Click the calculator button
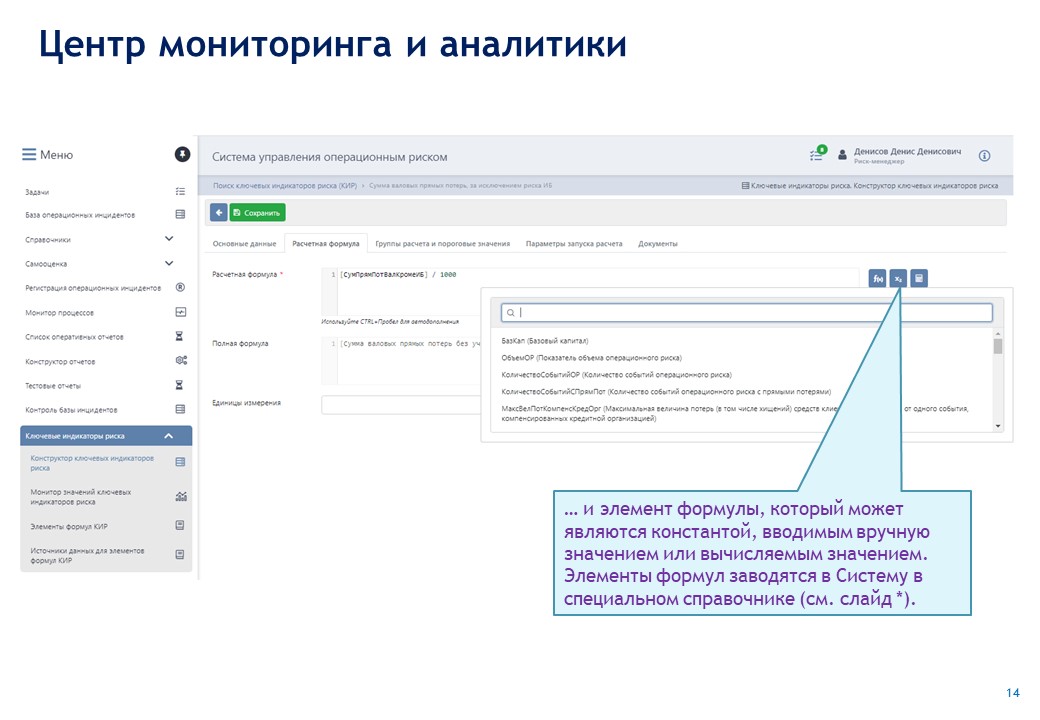Image resolution: width=1040 pixels, height=720 pixels. [x=919, y=278]
